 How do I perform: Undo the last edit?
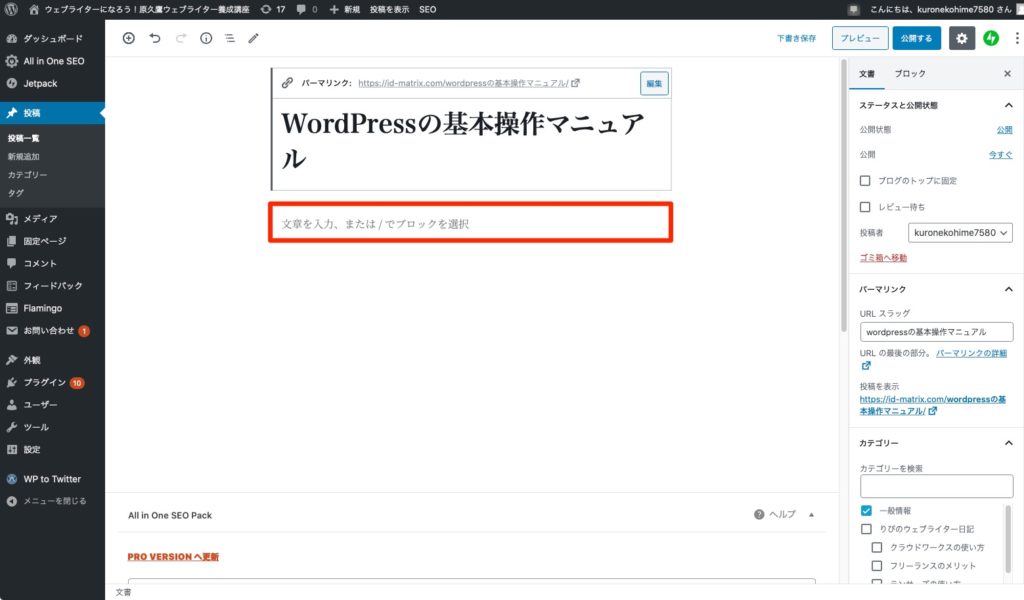point(155,39)
